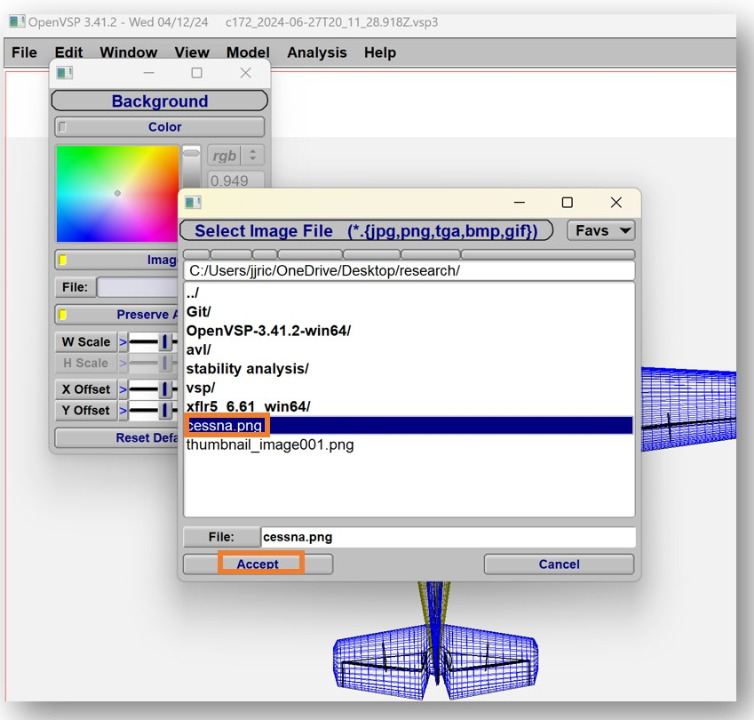Viewport: 754px width, 720px height.
Task: Select thumbnail_image001.png in the file list
Action: [x=269, y=445]
